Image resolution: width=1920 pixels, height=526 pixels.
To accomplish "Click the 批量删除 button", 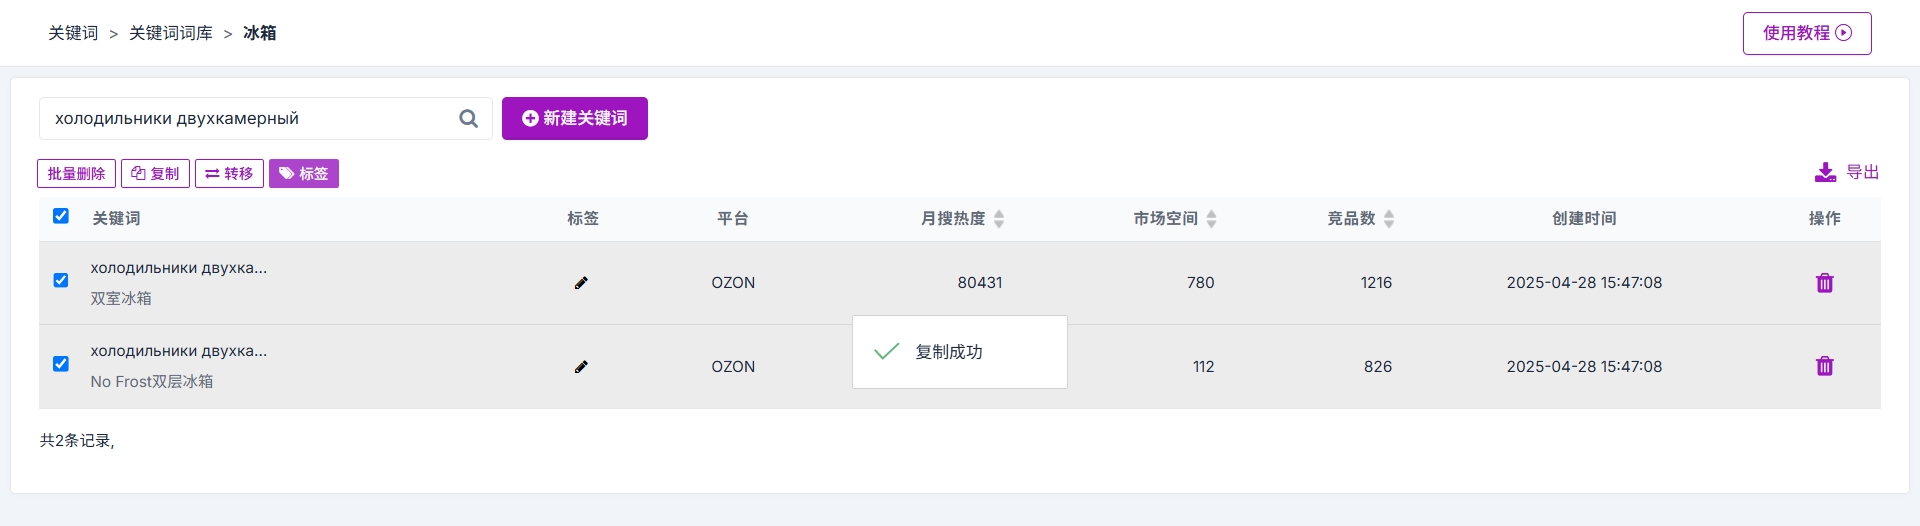I will [76, 173].
